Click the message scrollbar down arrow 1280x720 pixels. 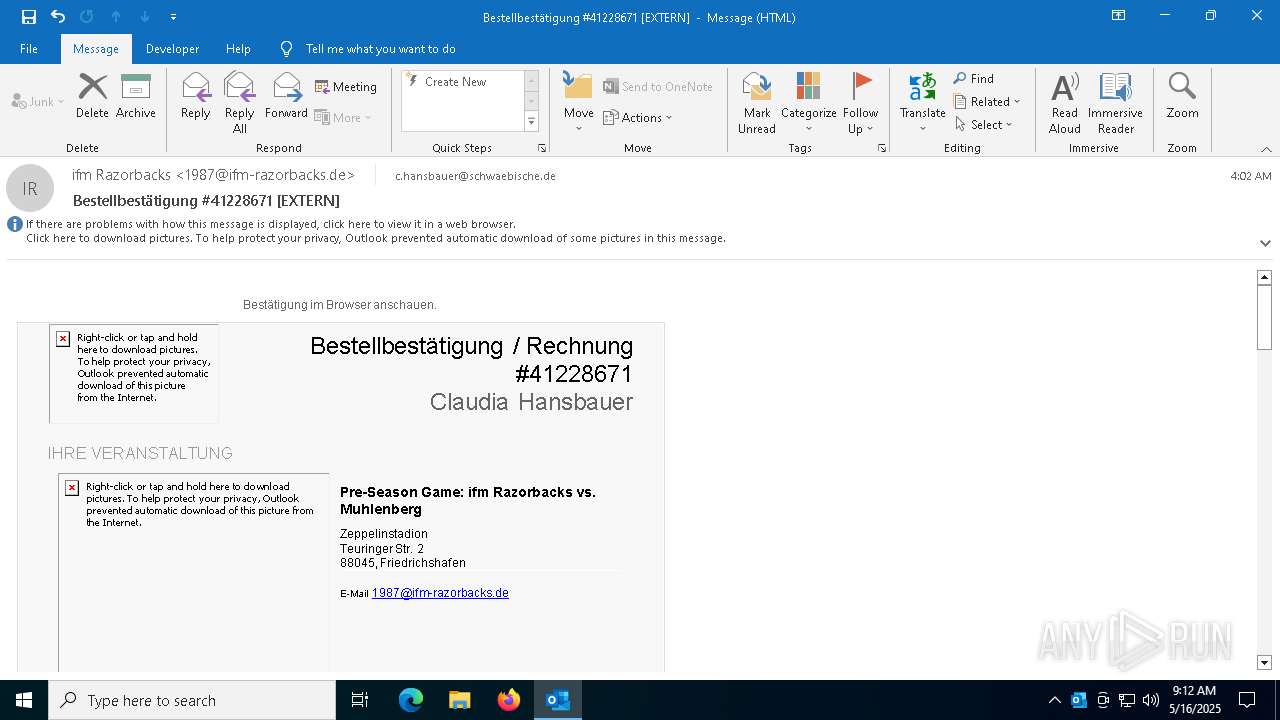coord(1264,663)
